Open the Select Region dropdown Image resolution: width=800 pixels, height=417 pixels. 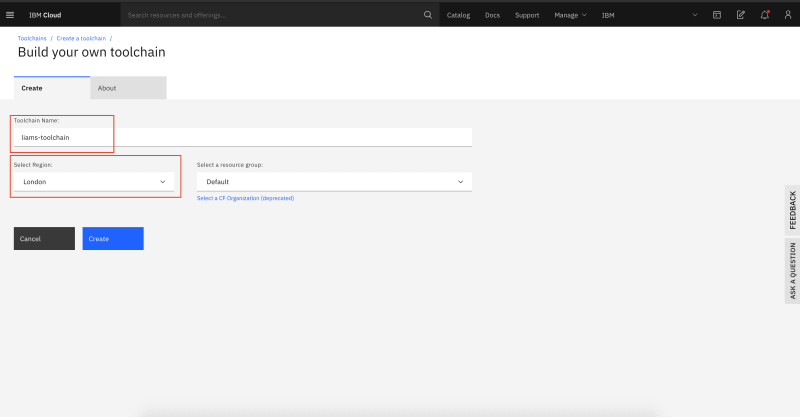coord(94,182)
